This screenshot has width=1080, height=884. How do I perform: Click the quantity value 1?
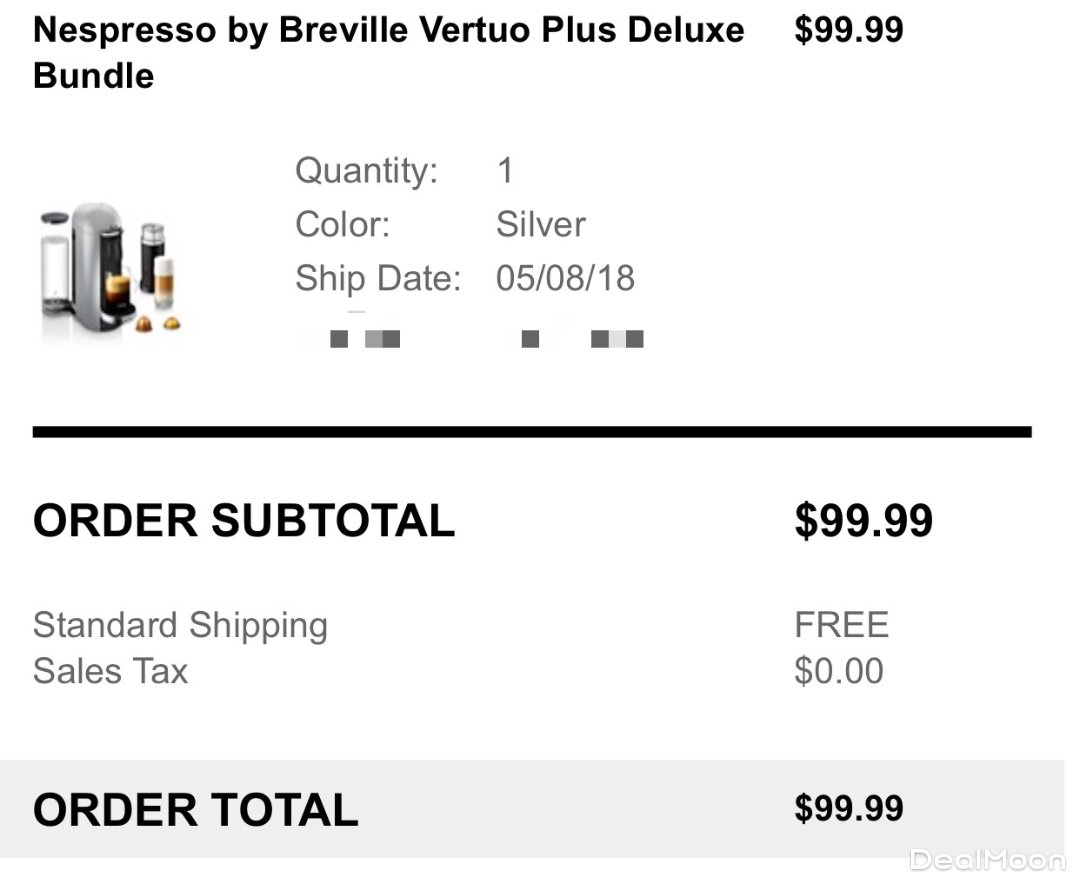505,171
